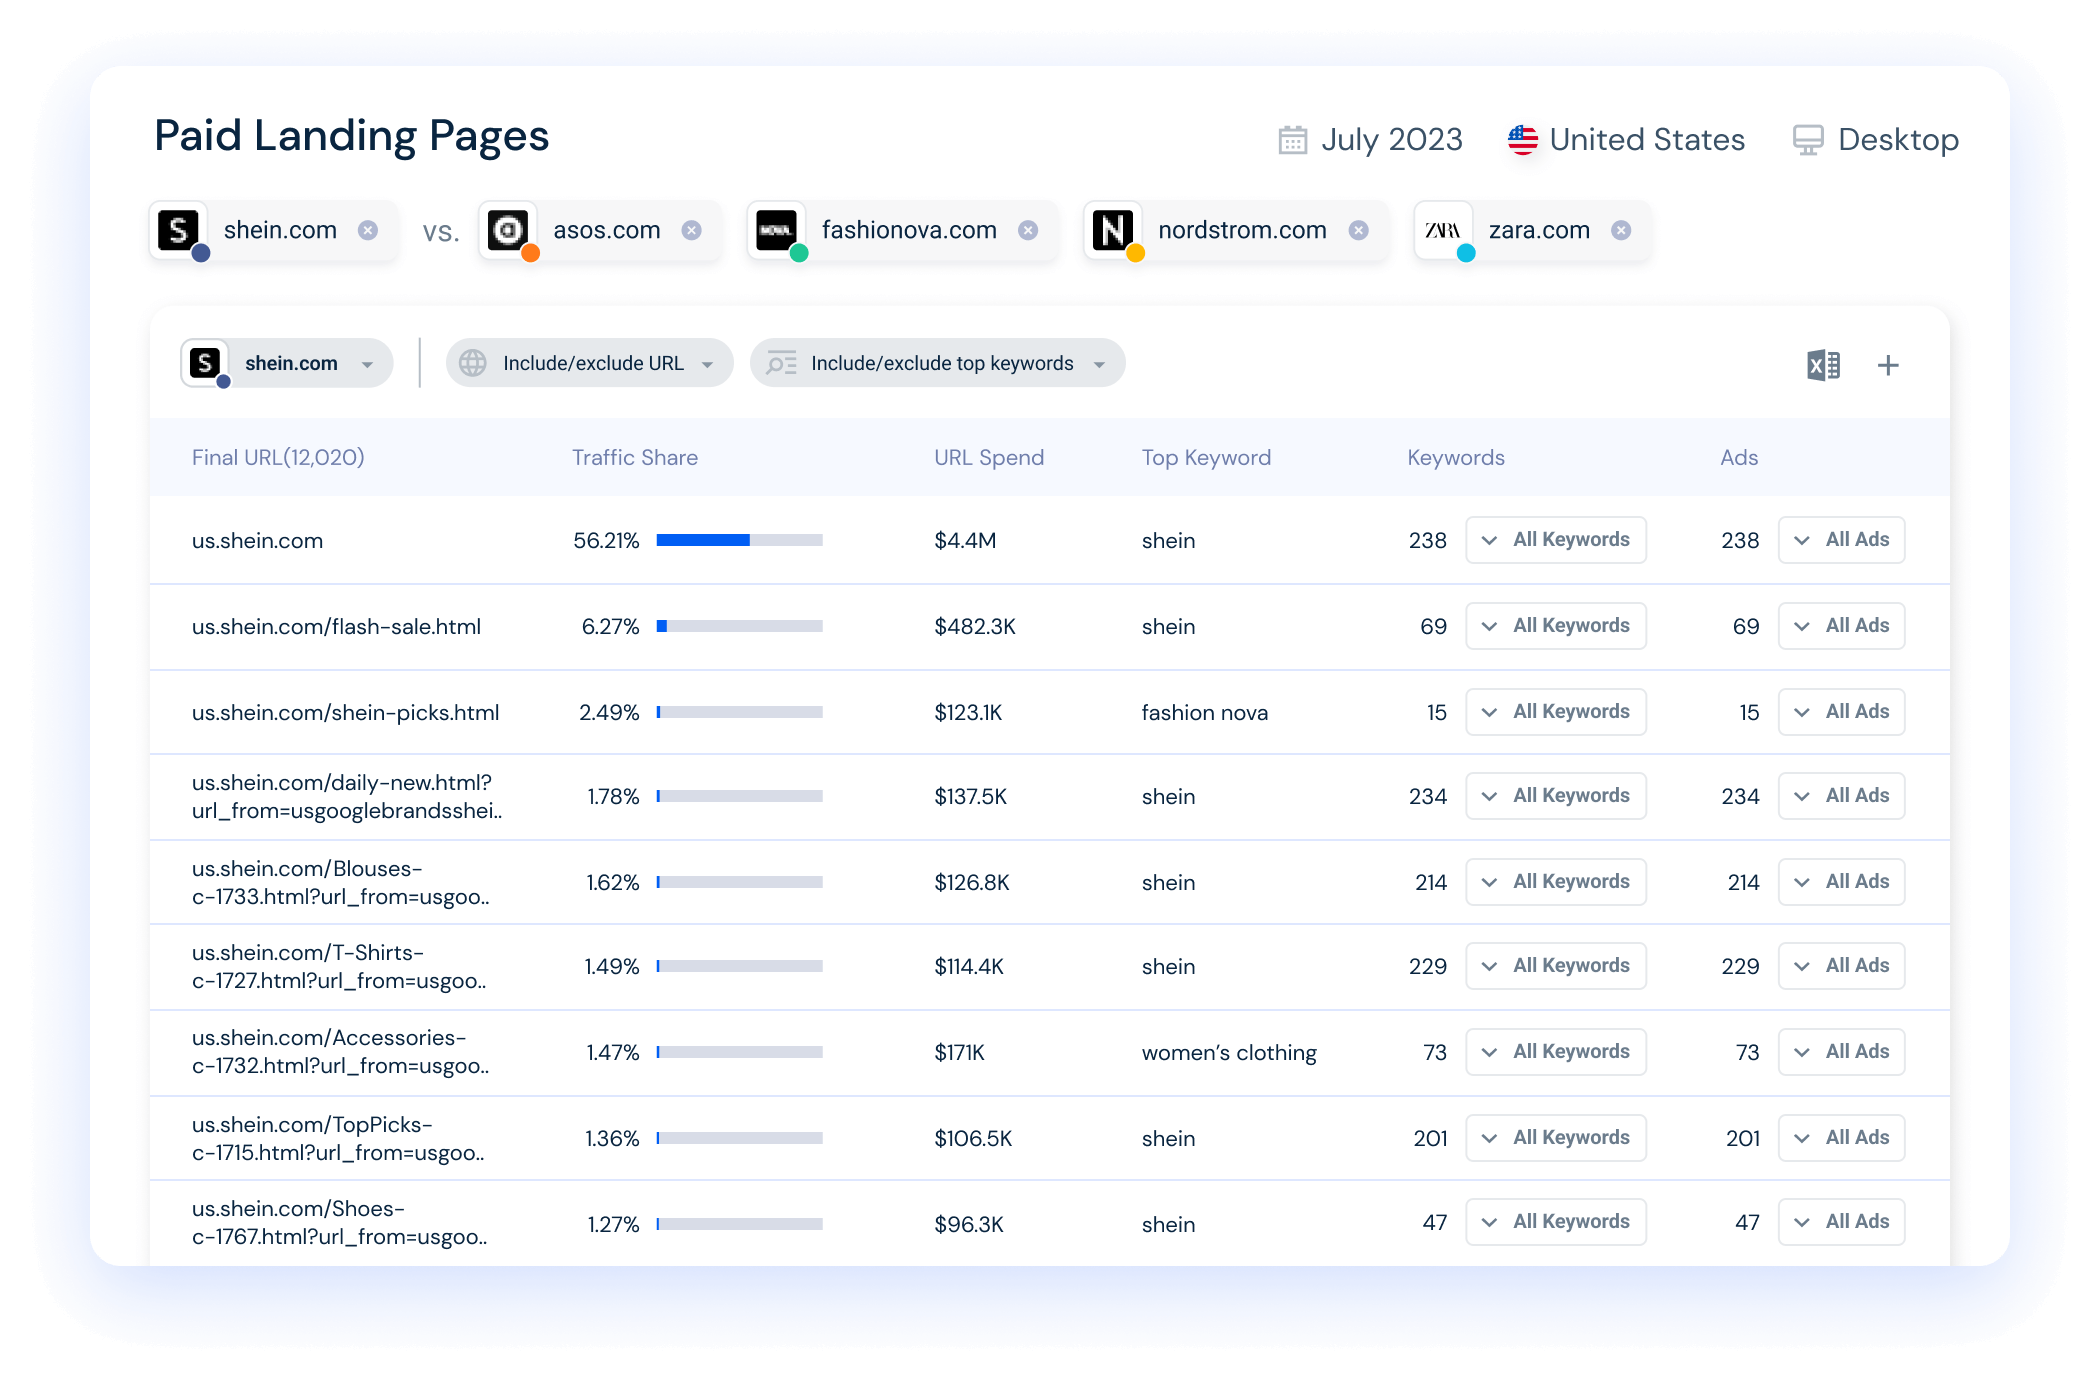This screenshot has height=1380, width=2100.
Task: Export table via Excel icon
Action: pyautogui.click(x=1823, y=365)
